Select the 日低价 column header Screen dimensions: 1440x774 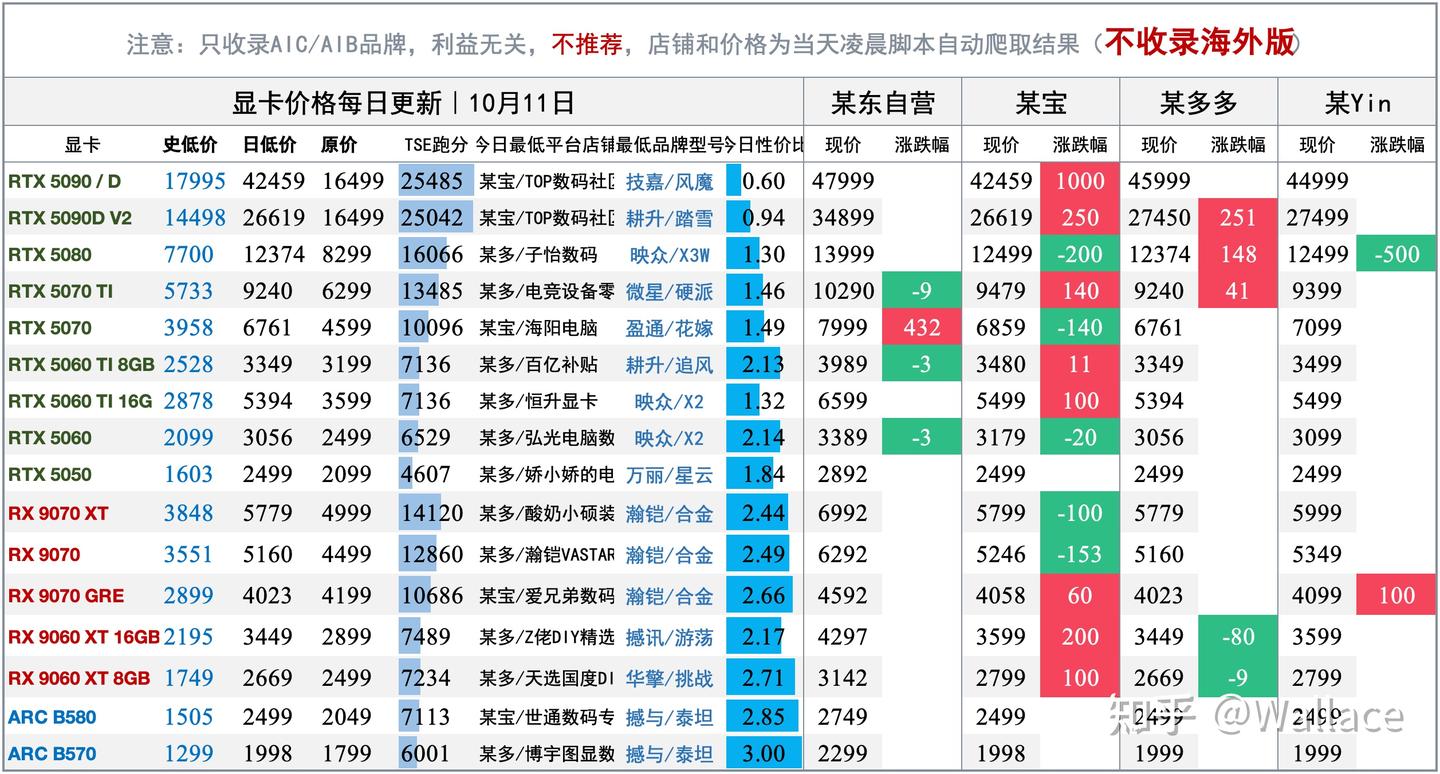pyautogui.click(x=269, y=145)
